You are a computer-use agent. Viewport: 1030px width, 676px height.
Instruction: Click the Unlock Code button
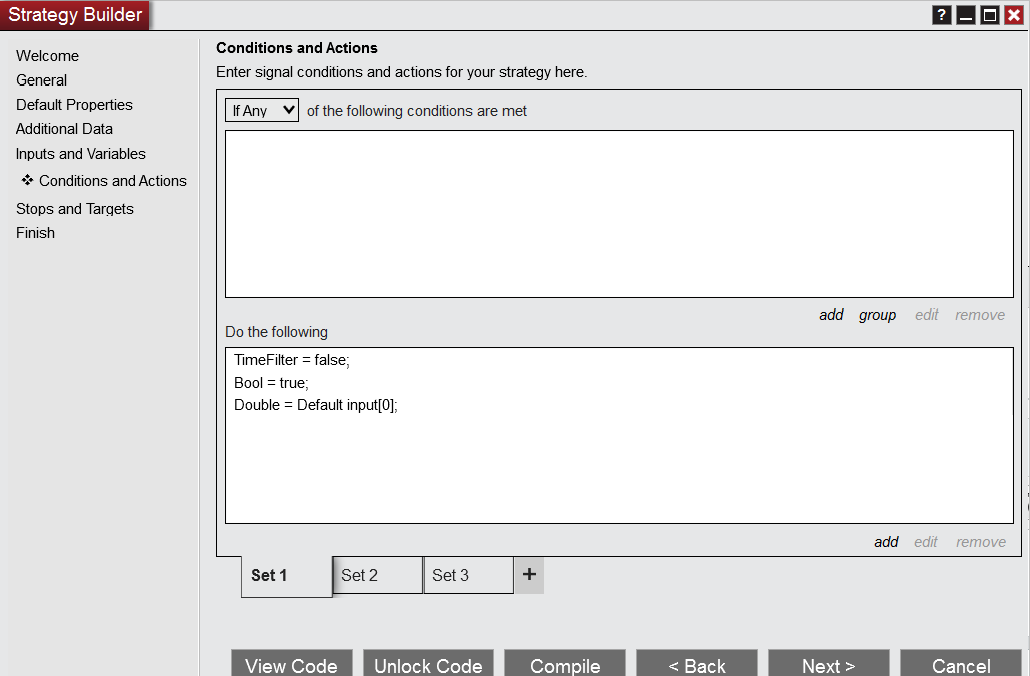(x=428, y=664)
